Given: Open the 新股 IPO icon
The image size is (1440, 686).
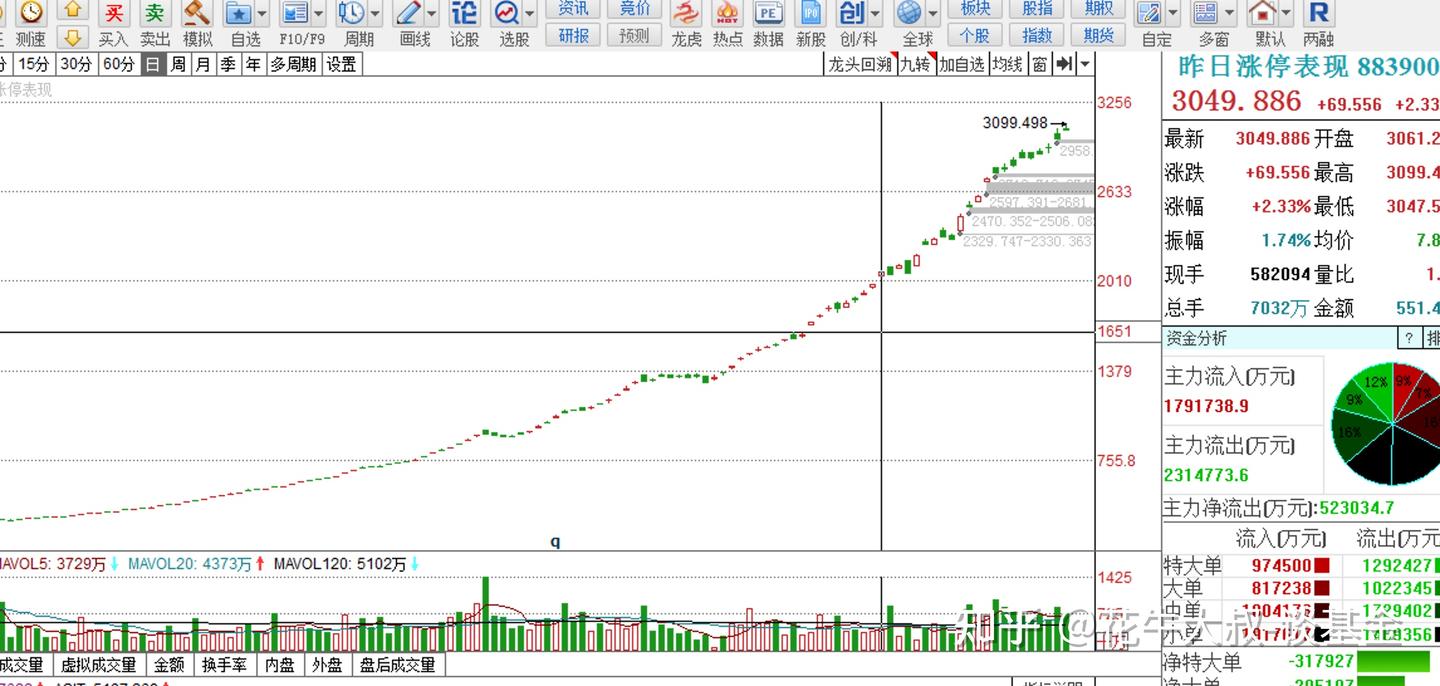Looking at the screenshot, I should tap(811, 13).
